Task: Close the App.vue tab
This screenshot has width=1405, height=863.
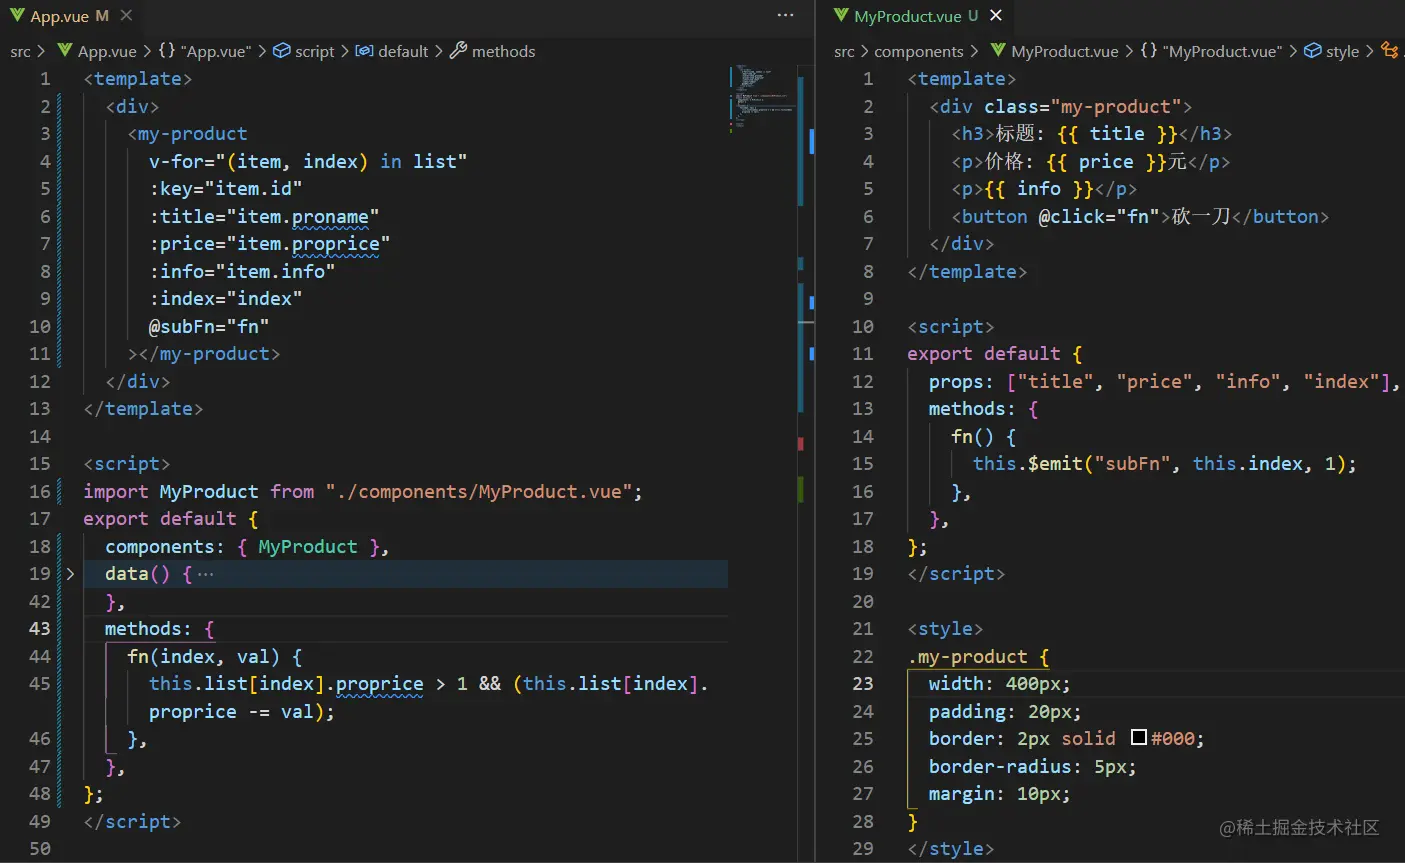Action: click(x=126, y=16)
